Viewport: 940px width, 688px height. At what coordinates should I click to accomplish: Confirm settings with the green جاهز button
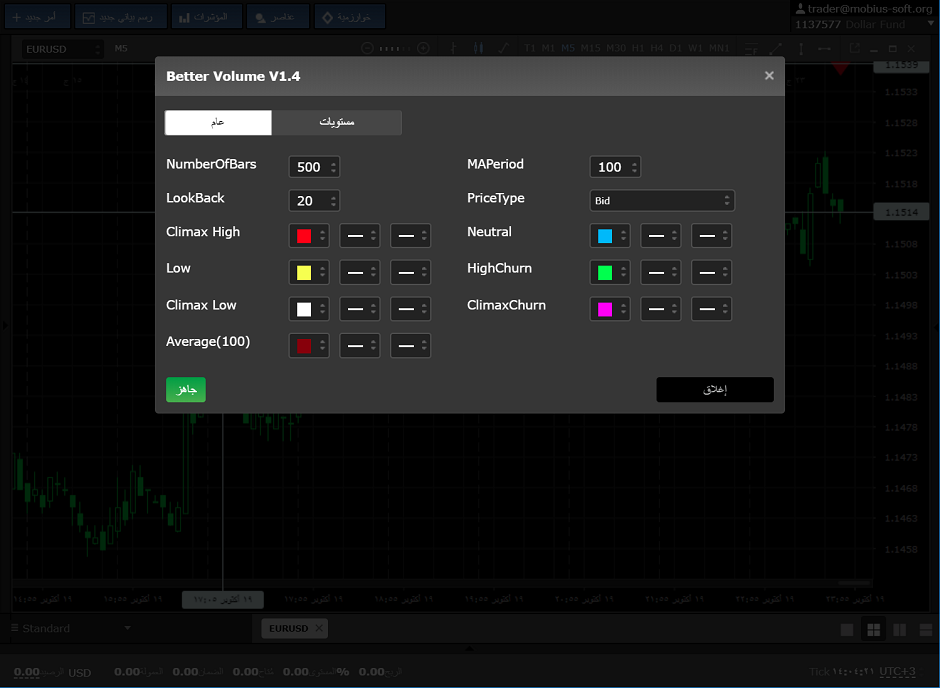click(x=186, y=390)
